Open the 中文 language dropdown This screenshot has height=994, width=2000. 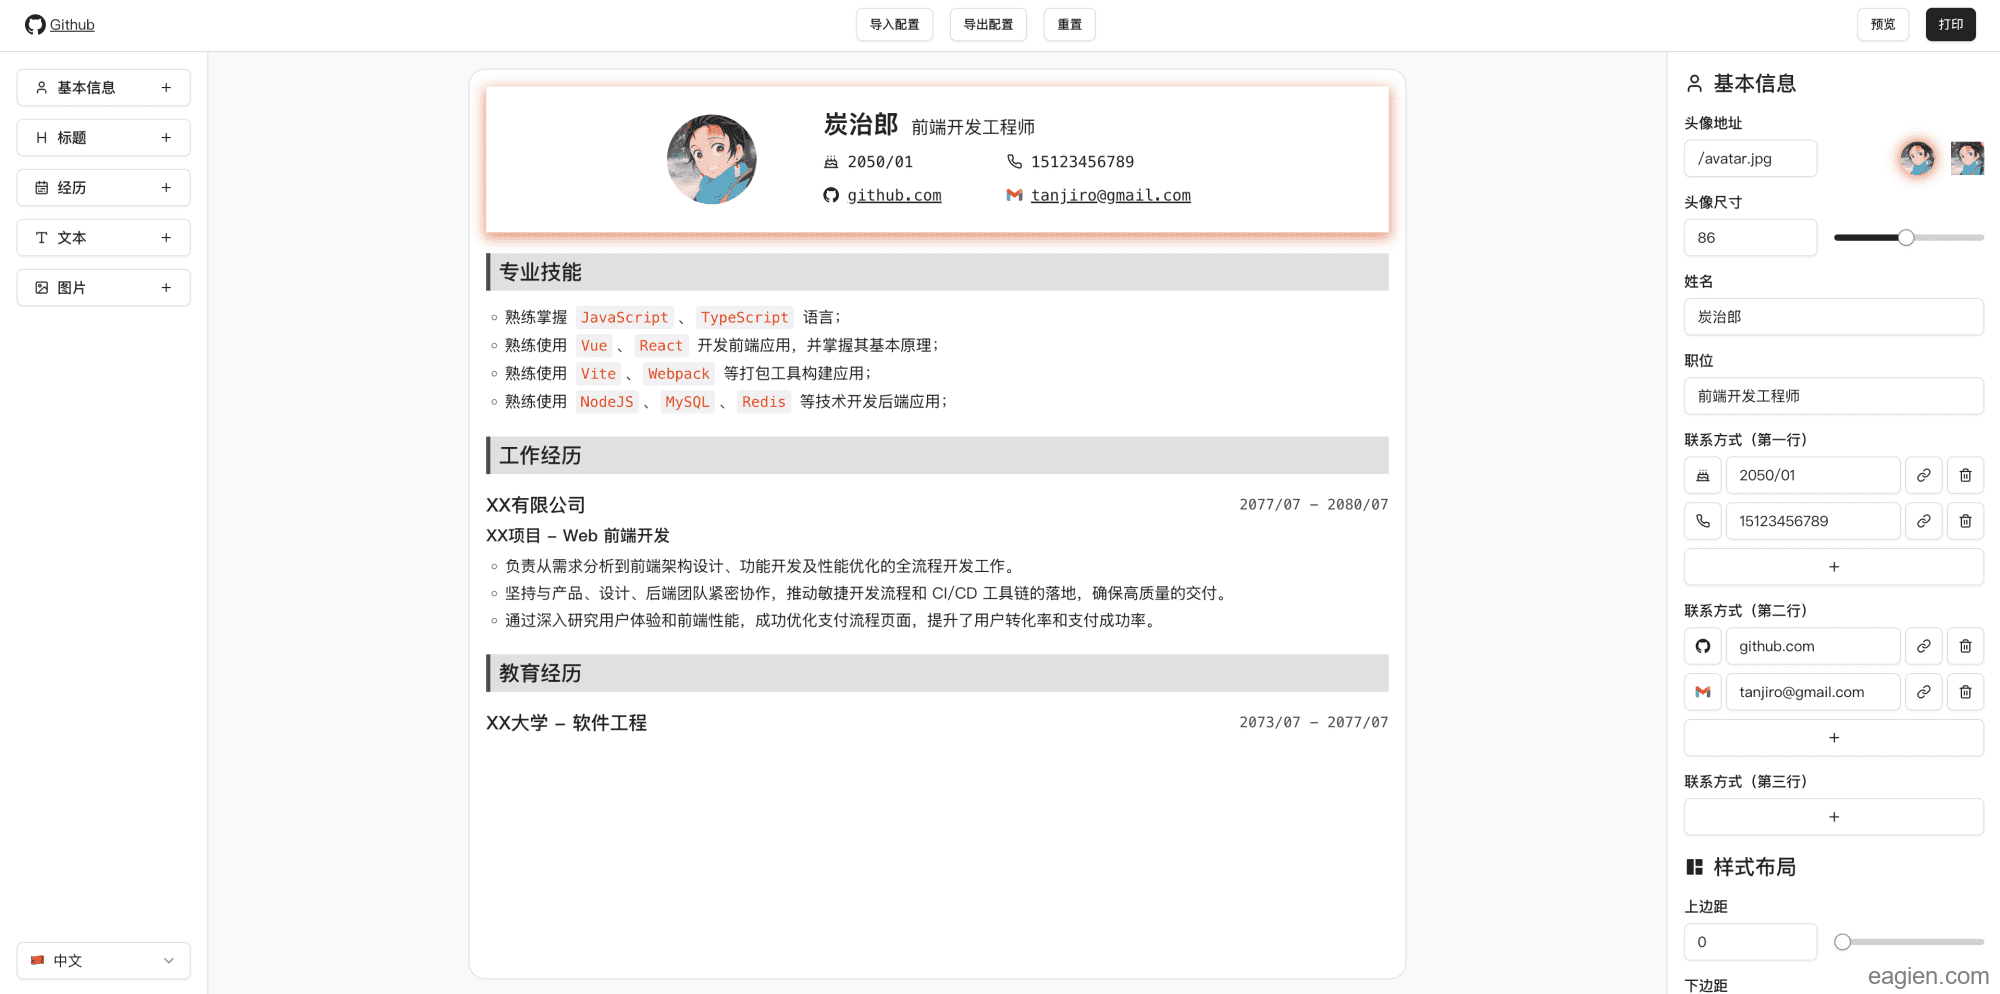coord(103,961)
